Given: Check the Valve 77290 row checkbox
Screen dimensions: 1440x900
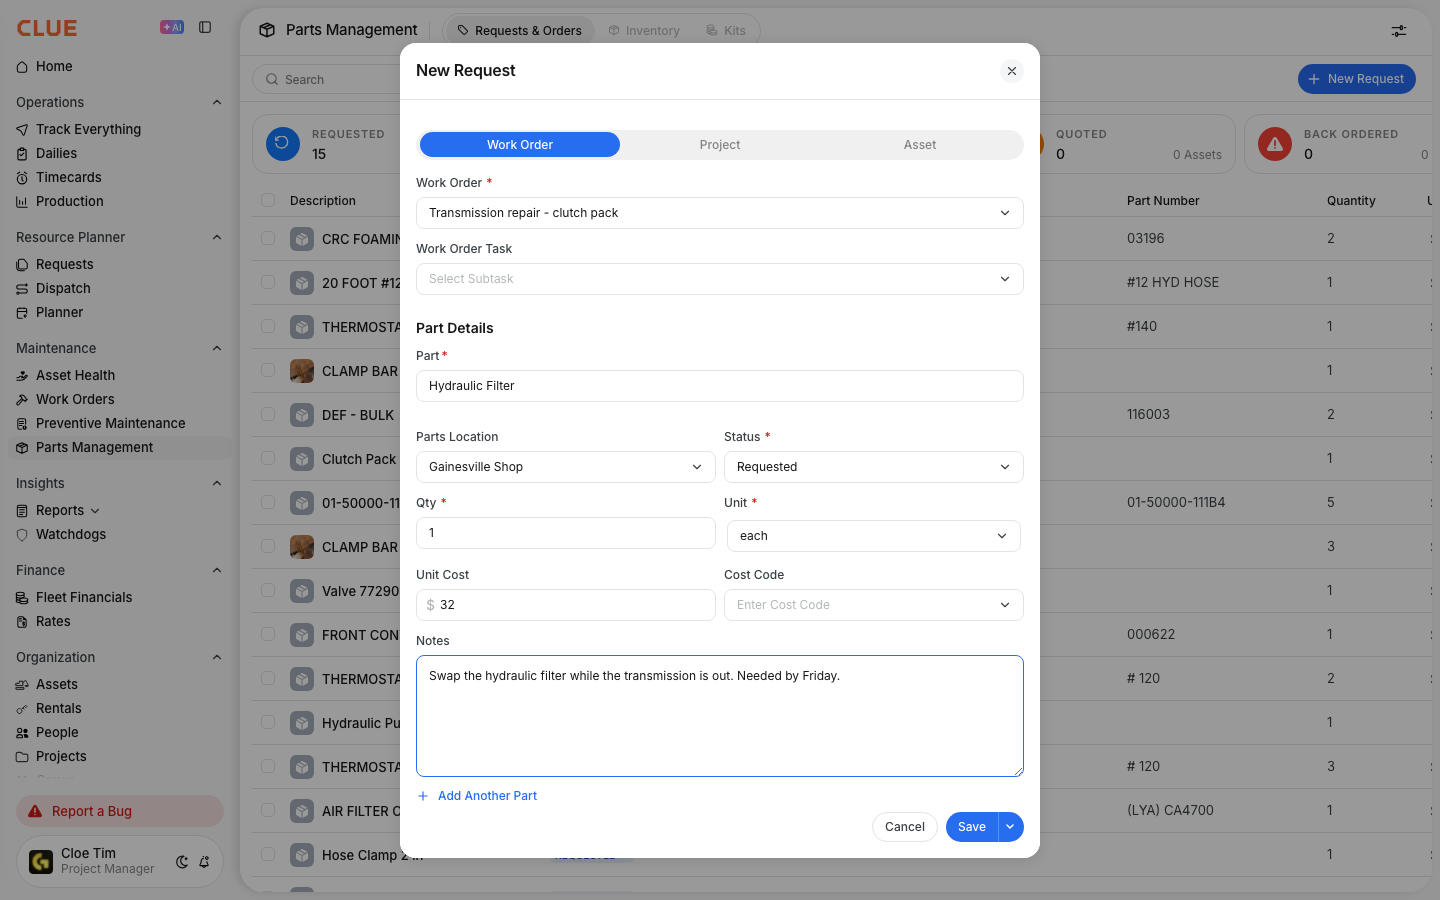Looking at the screenshot, I should 268,590.
